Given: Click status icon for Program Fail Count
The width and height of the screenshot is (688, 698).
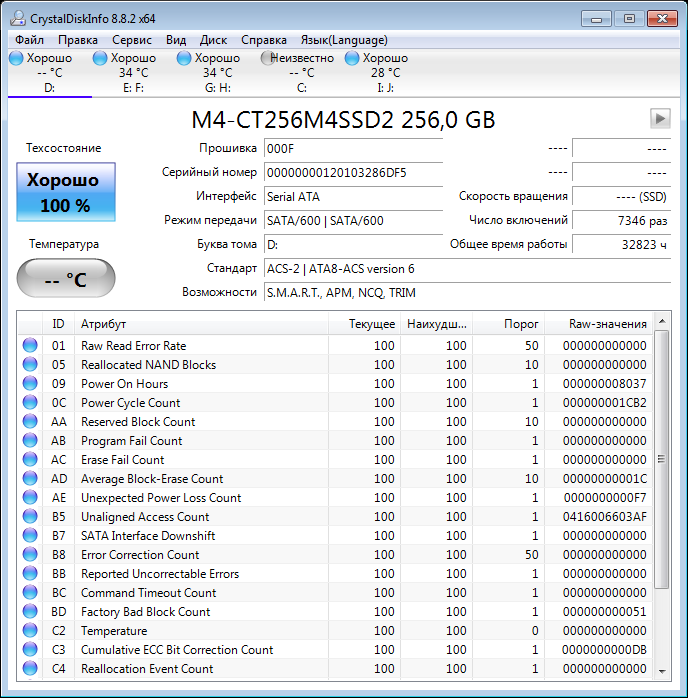Looking at the screenshot, I should point(30,440).
